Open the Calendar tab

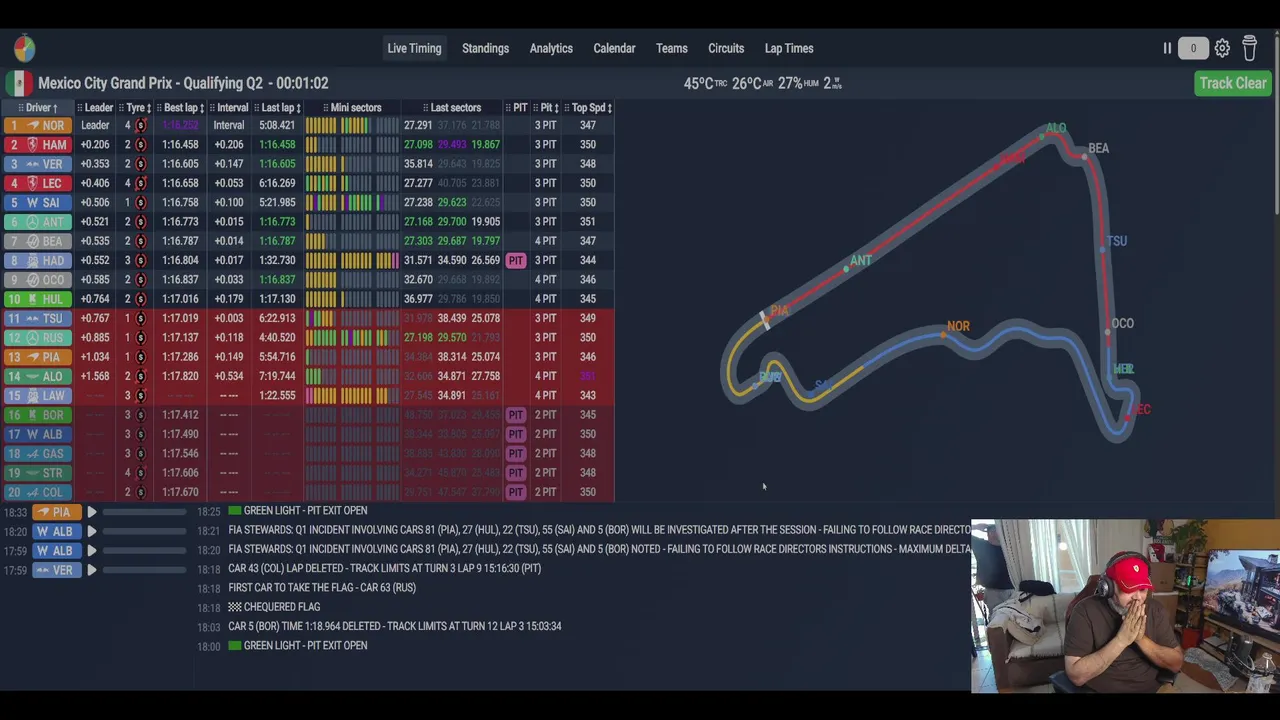point(614,48)
